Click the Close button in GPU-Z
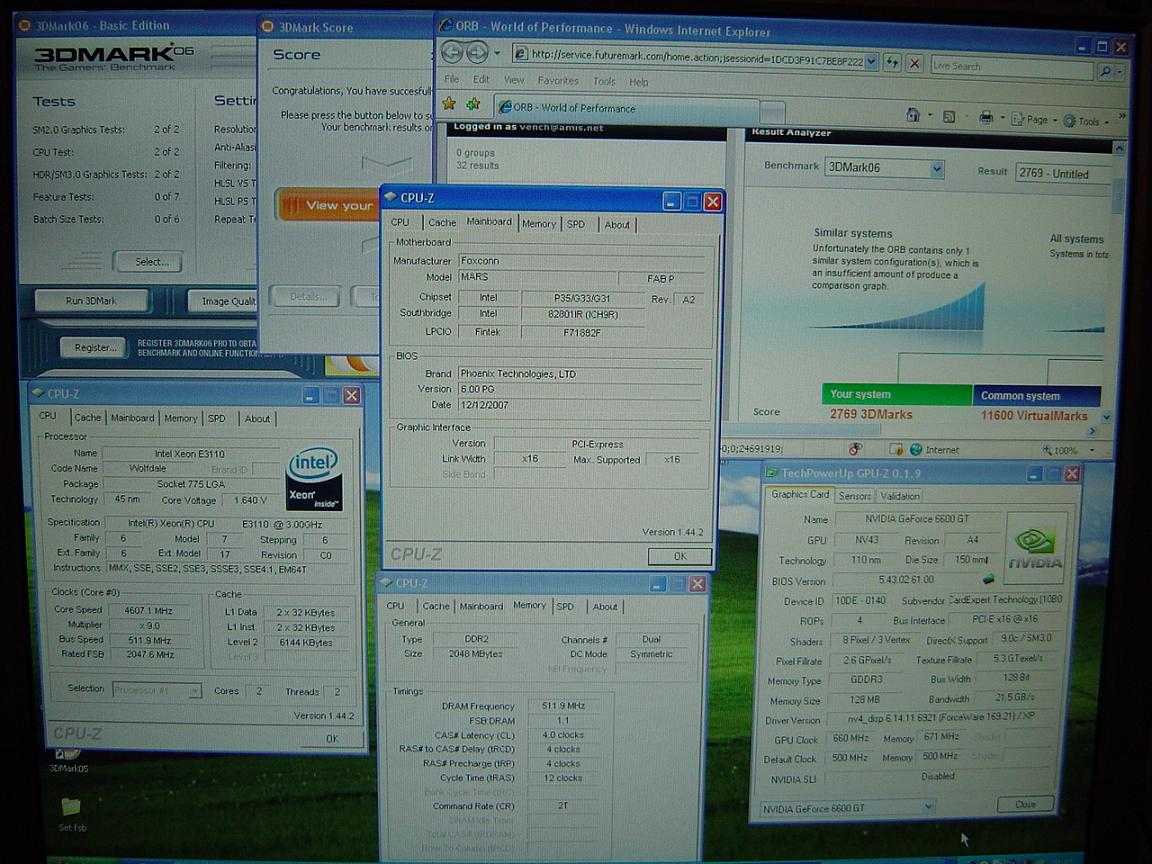The image size is (1152, 864). pyautogui.click(x=1025, y=804)
